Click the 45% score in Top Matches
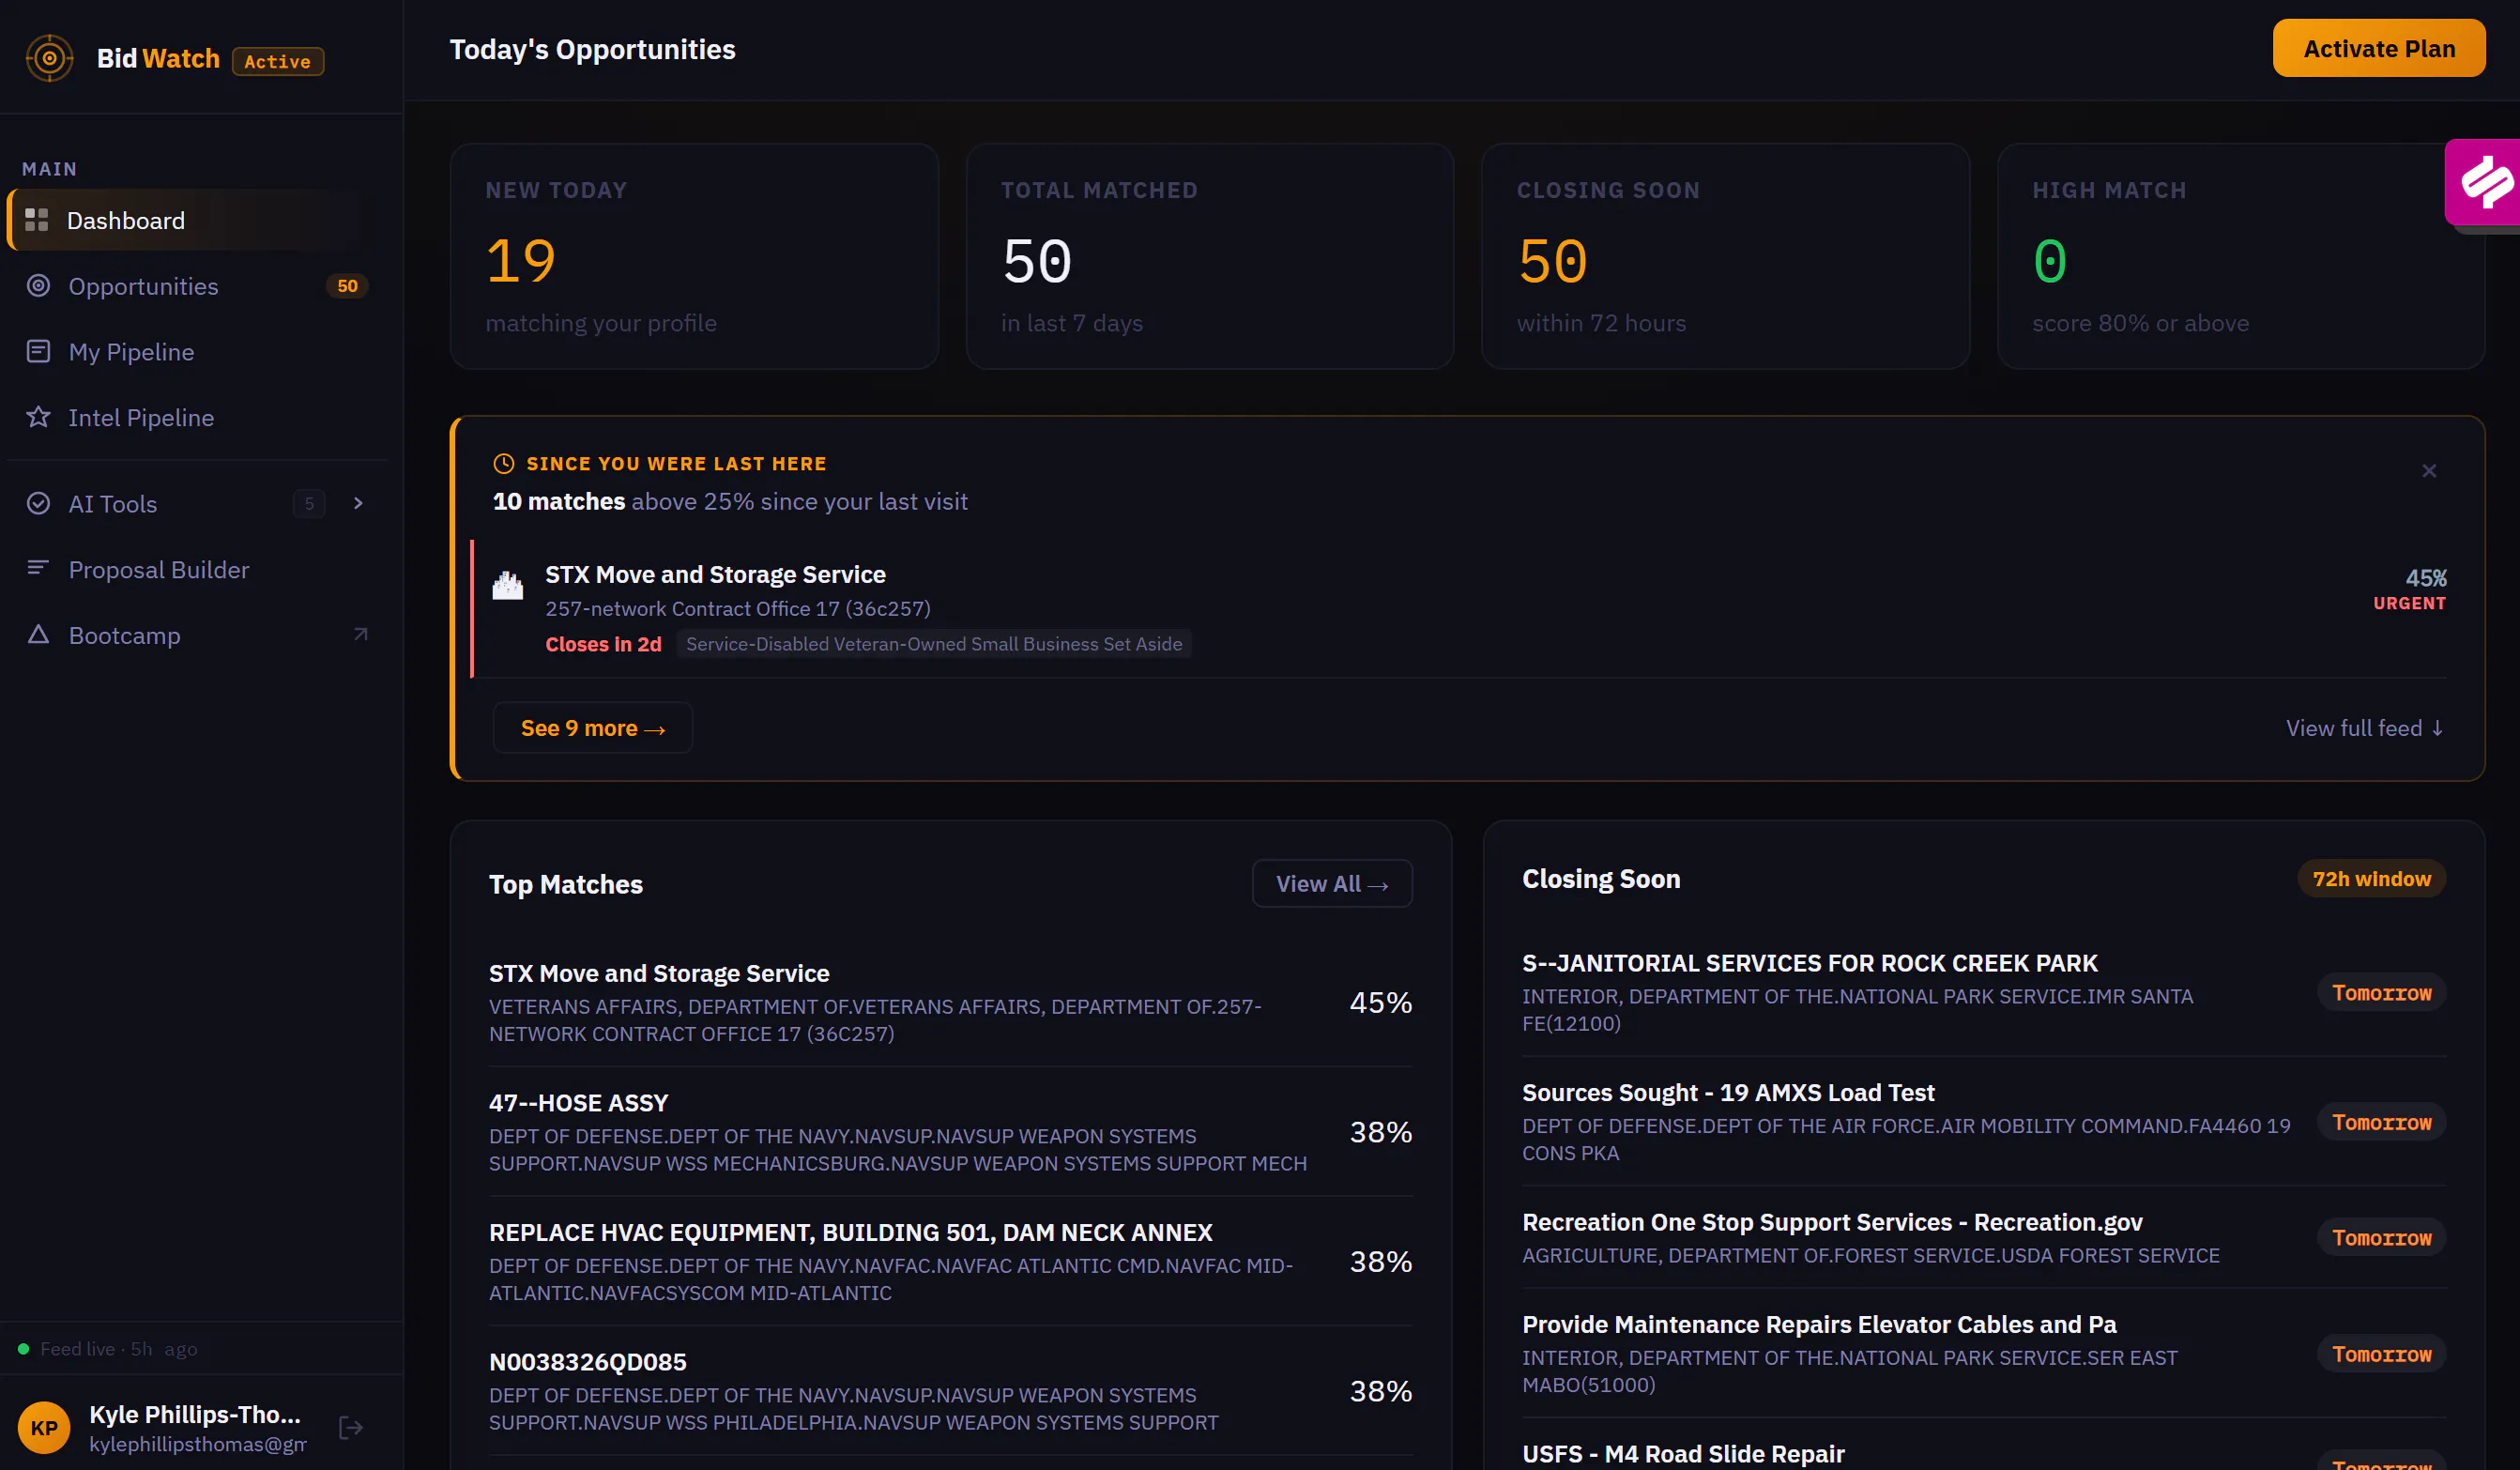 click(1381, 1002)
